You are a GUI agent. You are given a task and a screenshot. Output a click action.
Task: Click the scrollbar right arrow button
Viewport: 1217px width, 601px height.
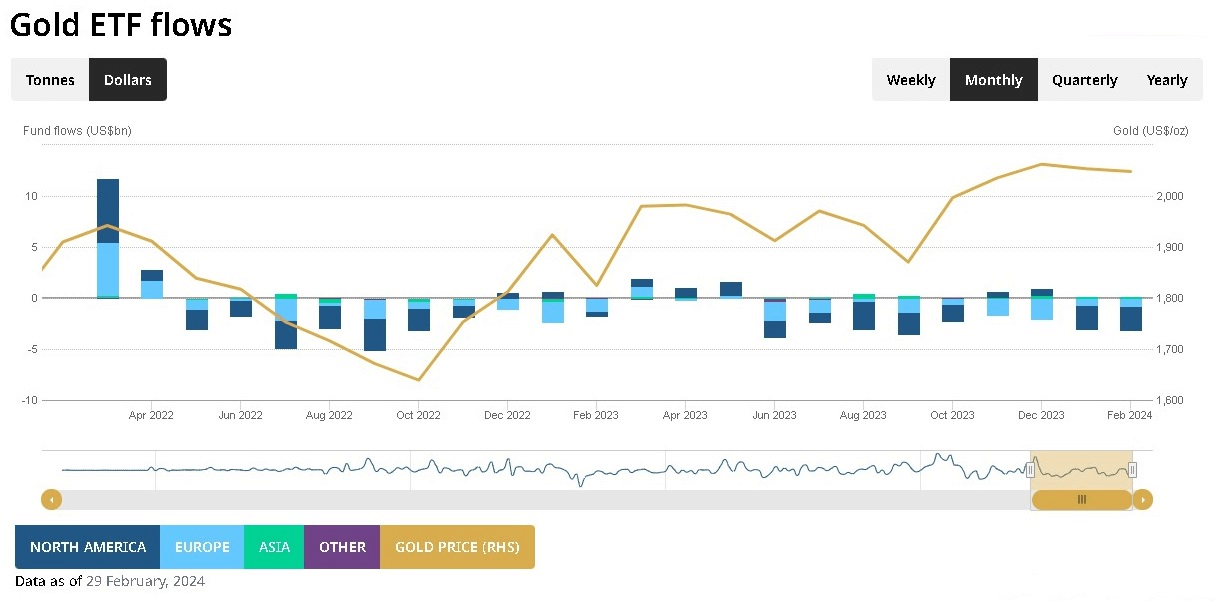pos(1142,499)
